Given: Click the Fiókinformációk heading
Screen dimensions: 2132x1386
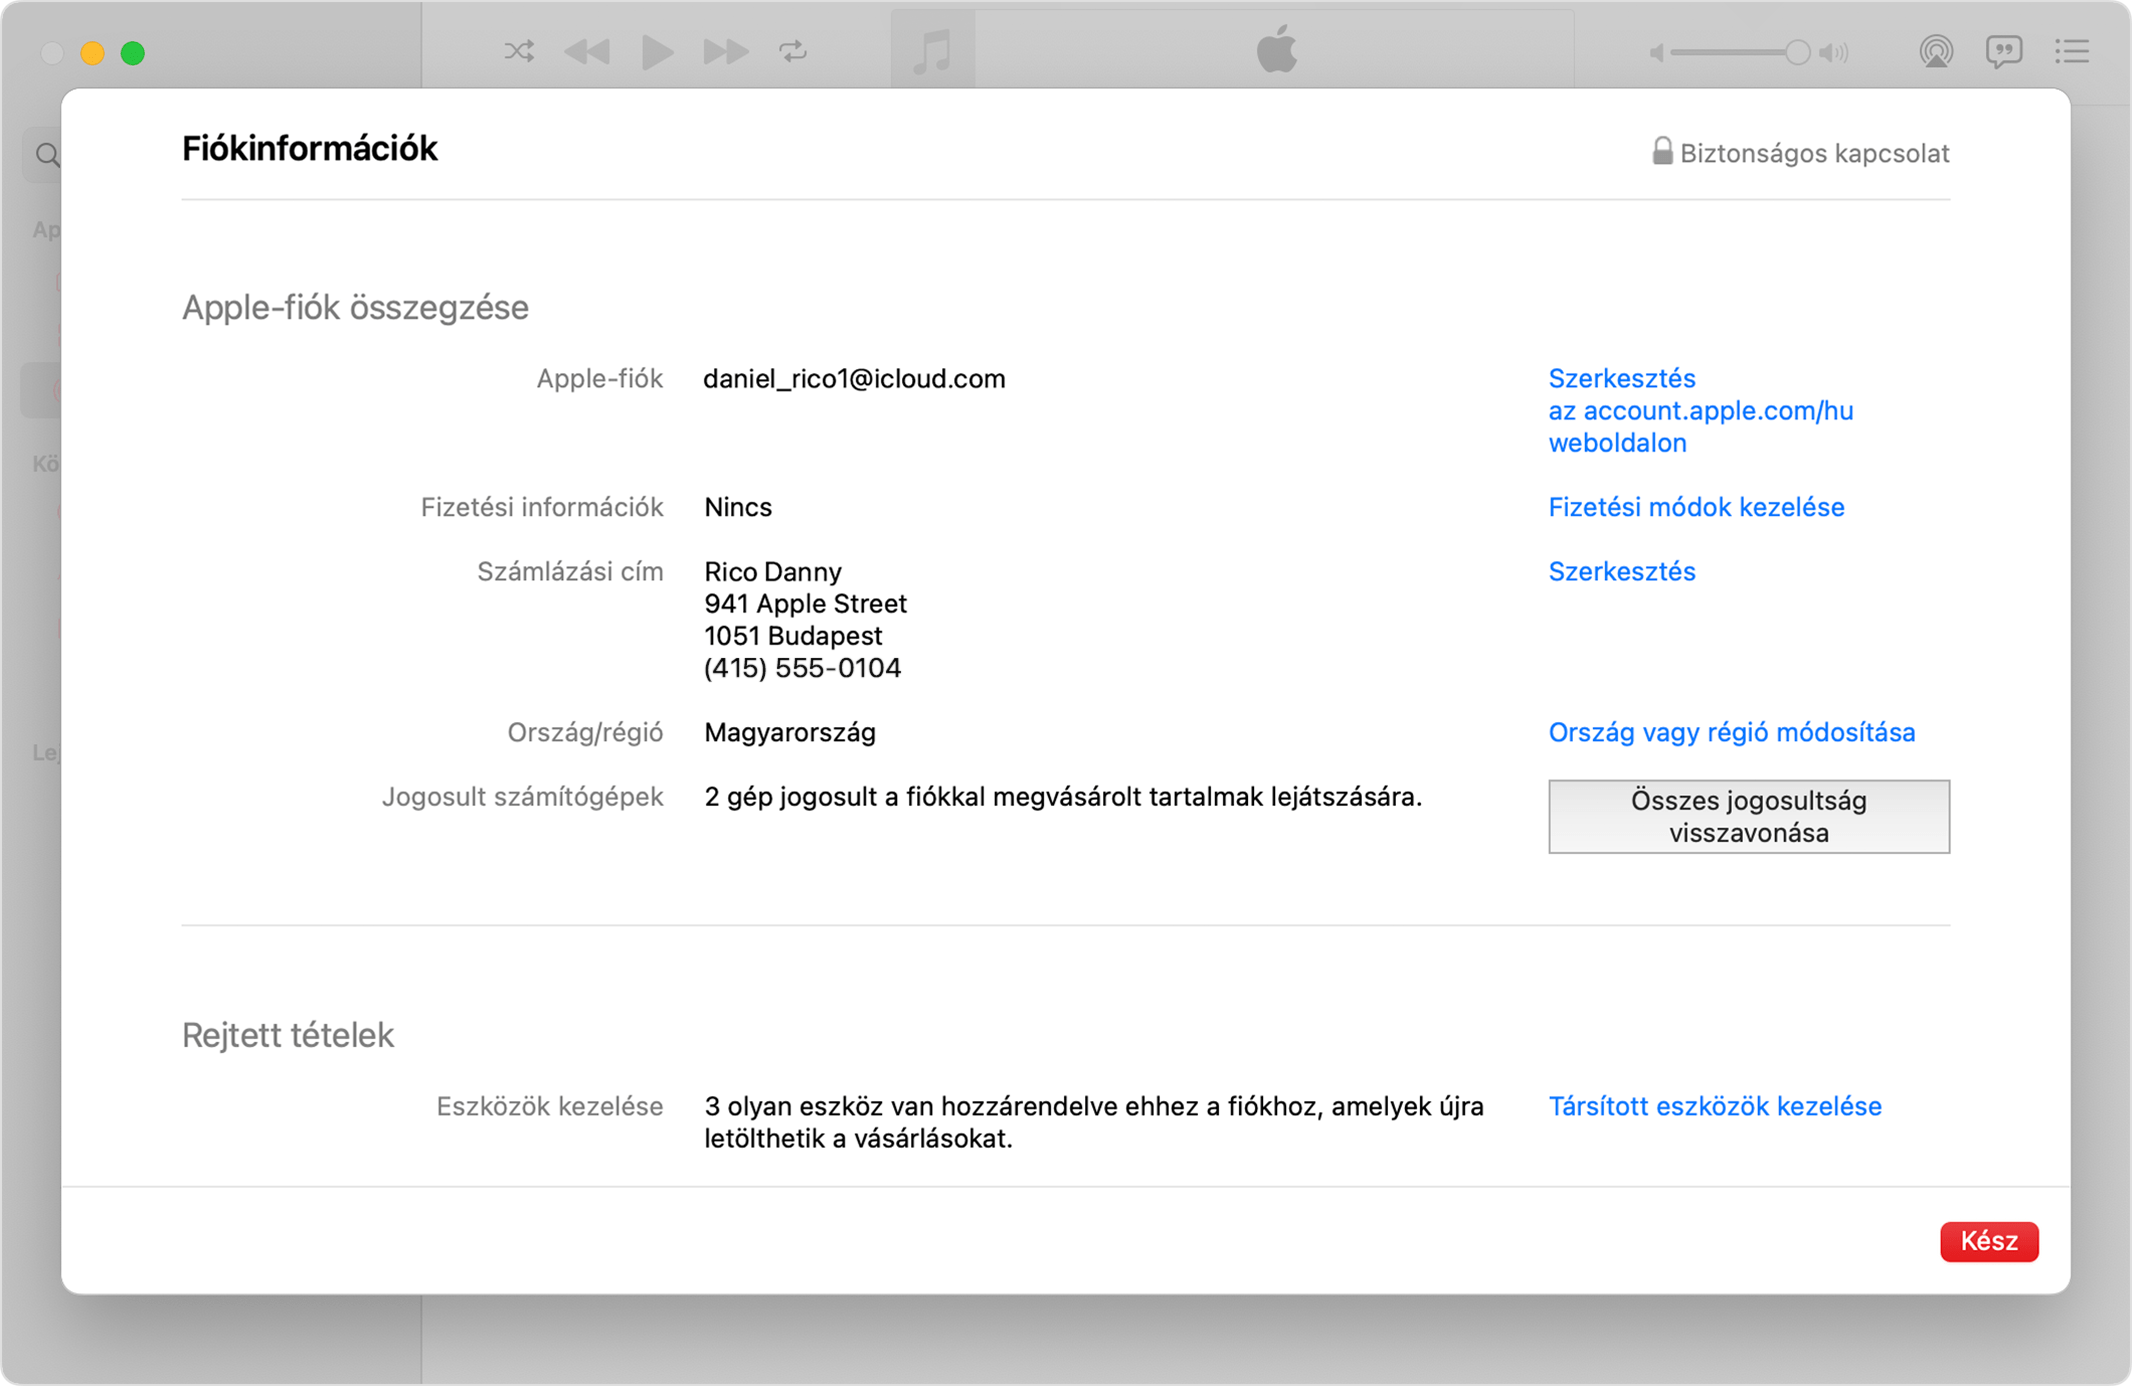Looking at the screenshot, I should pos(310,148).
